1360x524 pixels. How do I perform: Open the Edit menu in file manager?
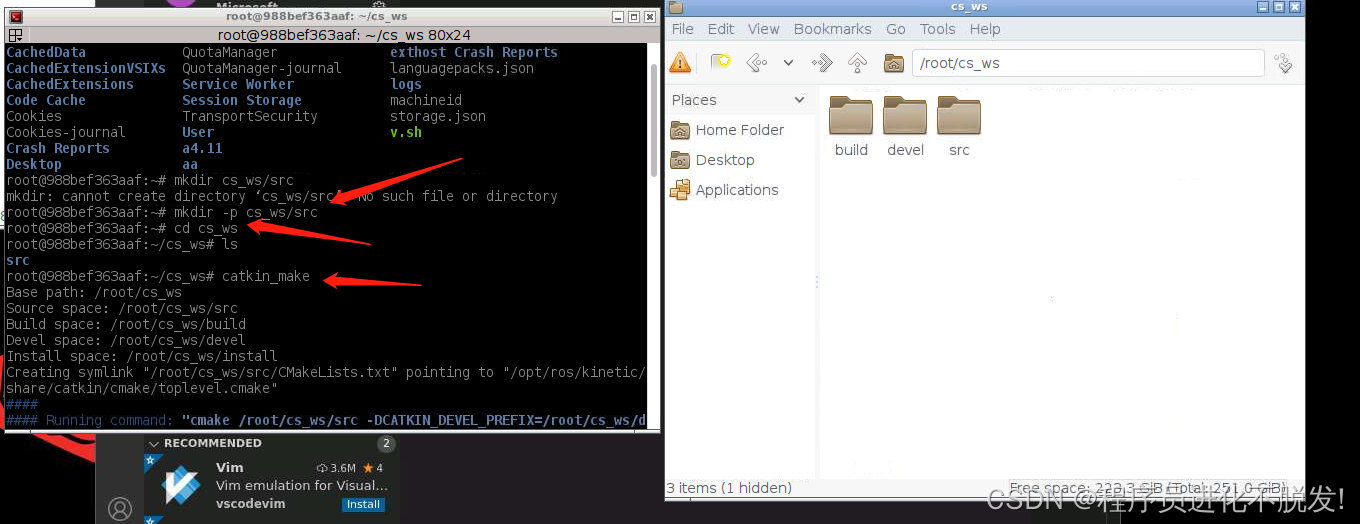721,29
